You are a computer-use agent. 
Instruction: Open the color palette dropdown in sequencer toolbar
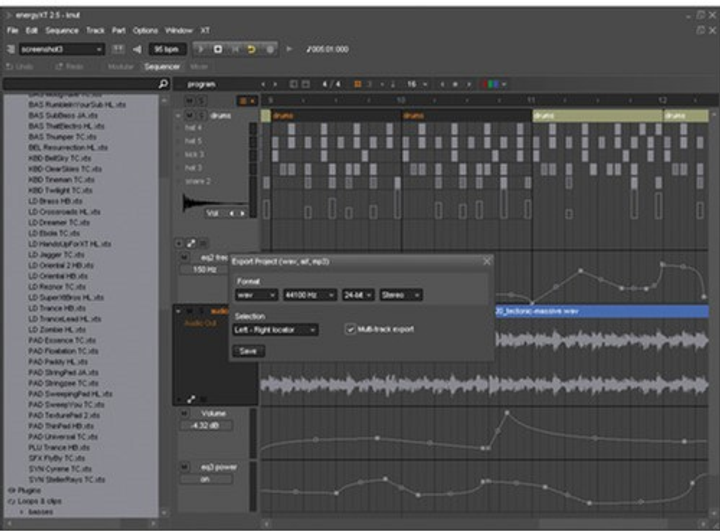click(x=494, y=84)
